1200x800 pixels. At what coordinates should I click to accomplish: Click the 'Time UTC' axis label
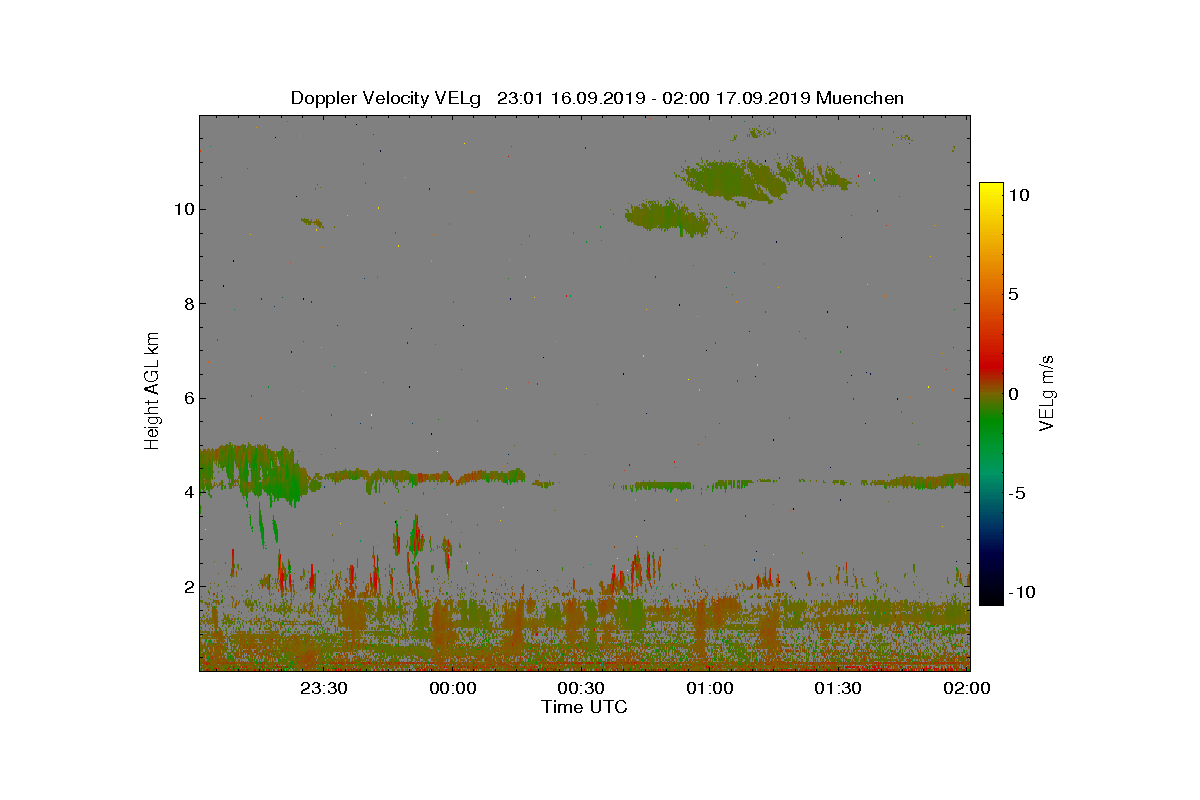pos(585,707)
